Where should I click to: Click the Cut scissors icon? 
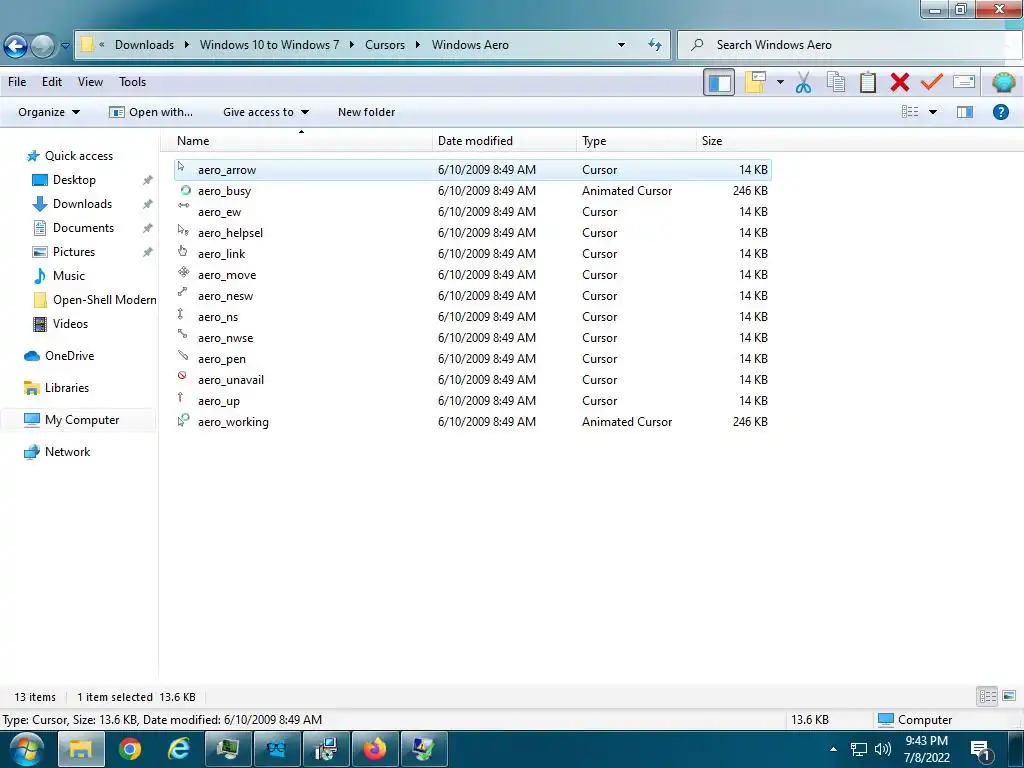(x=803, y=82)
